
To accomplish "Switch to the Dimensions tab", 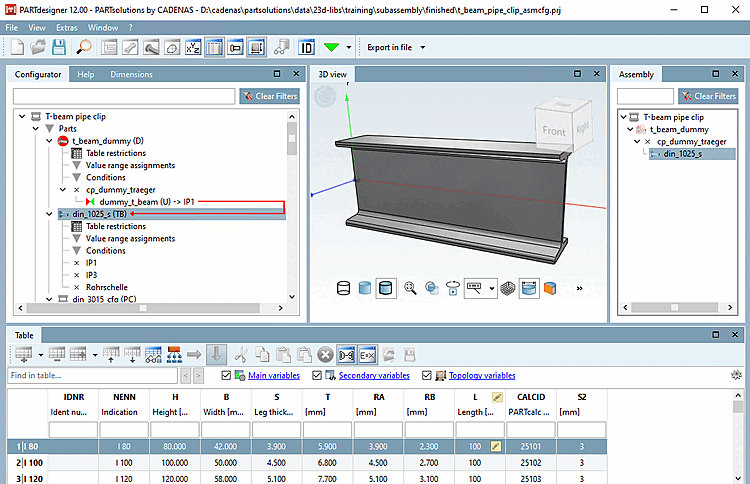I will pyautogui.click(x=131, y=74).
